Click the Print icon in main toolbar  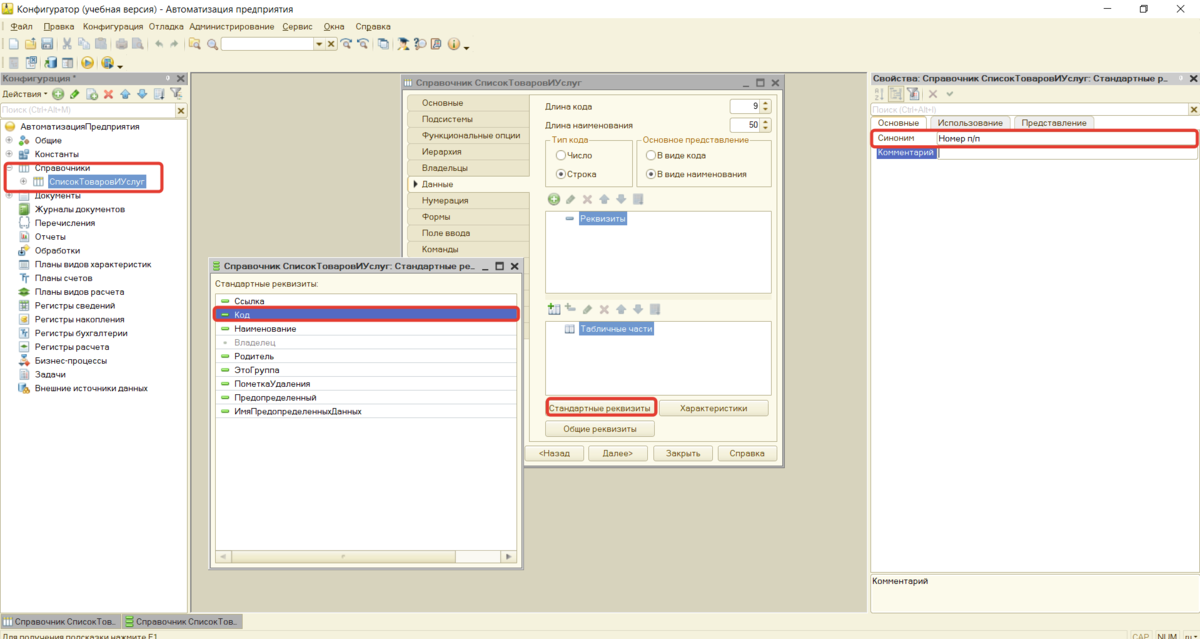pyautogui.click(x=121, y=44)
